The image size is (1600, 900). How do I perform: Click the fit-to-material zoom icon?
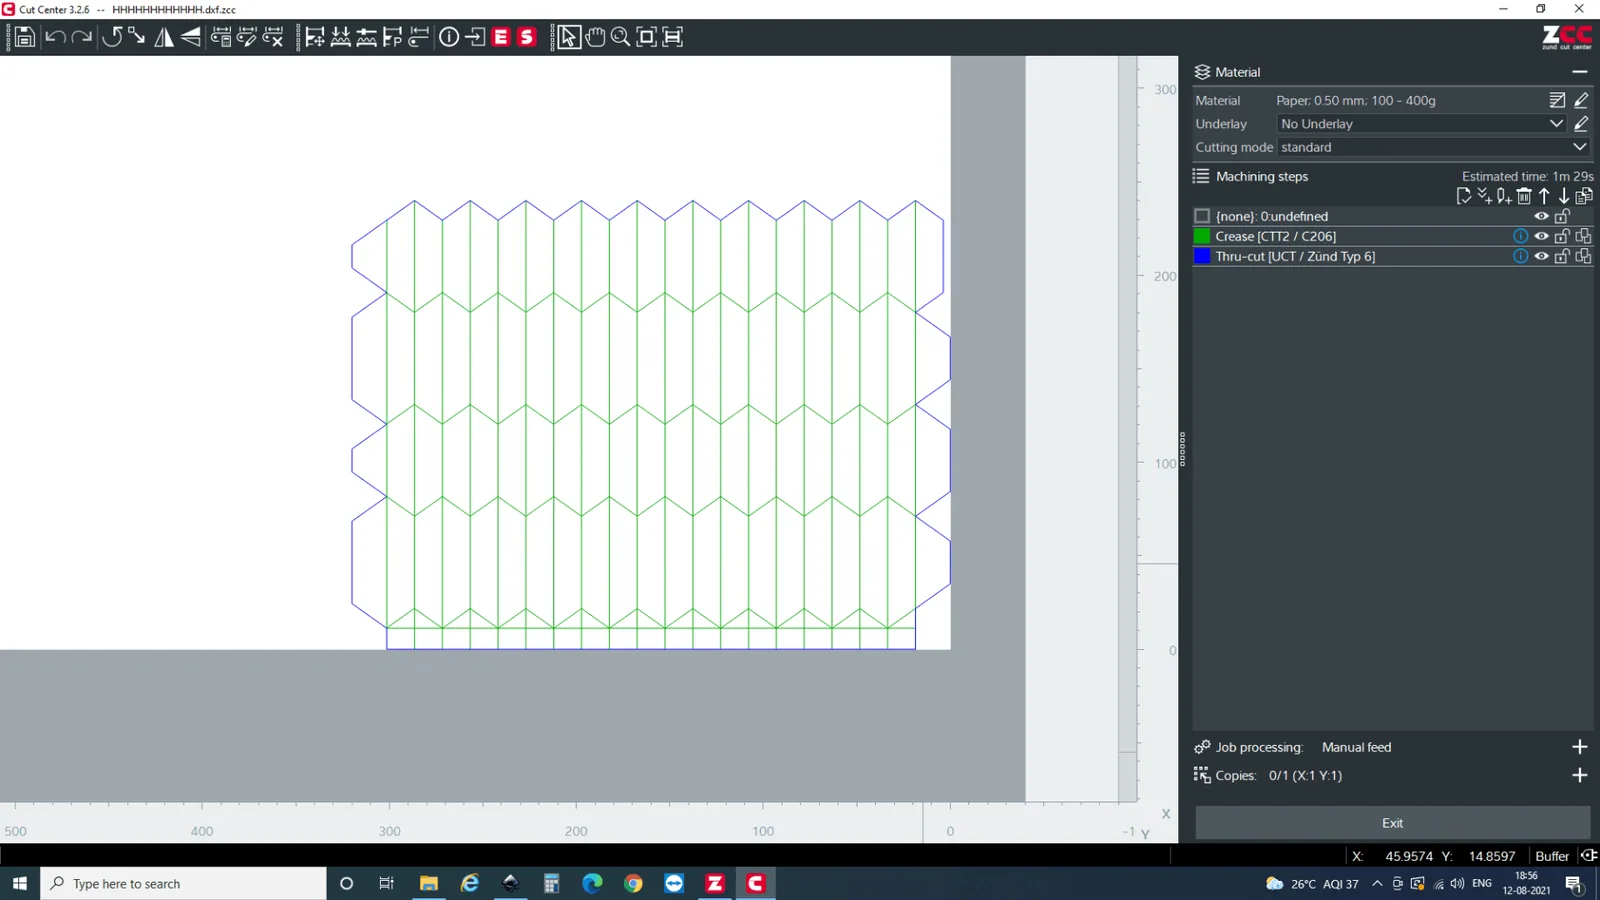673,38
